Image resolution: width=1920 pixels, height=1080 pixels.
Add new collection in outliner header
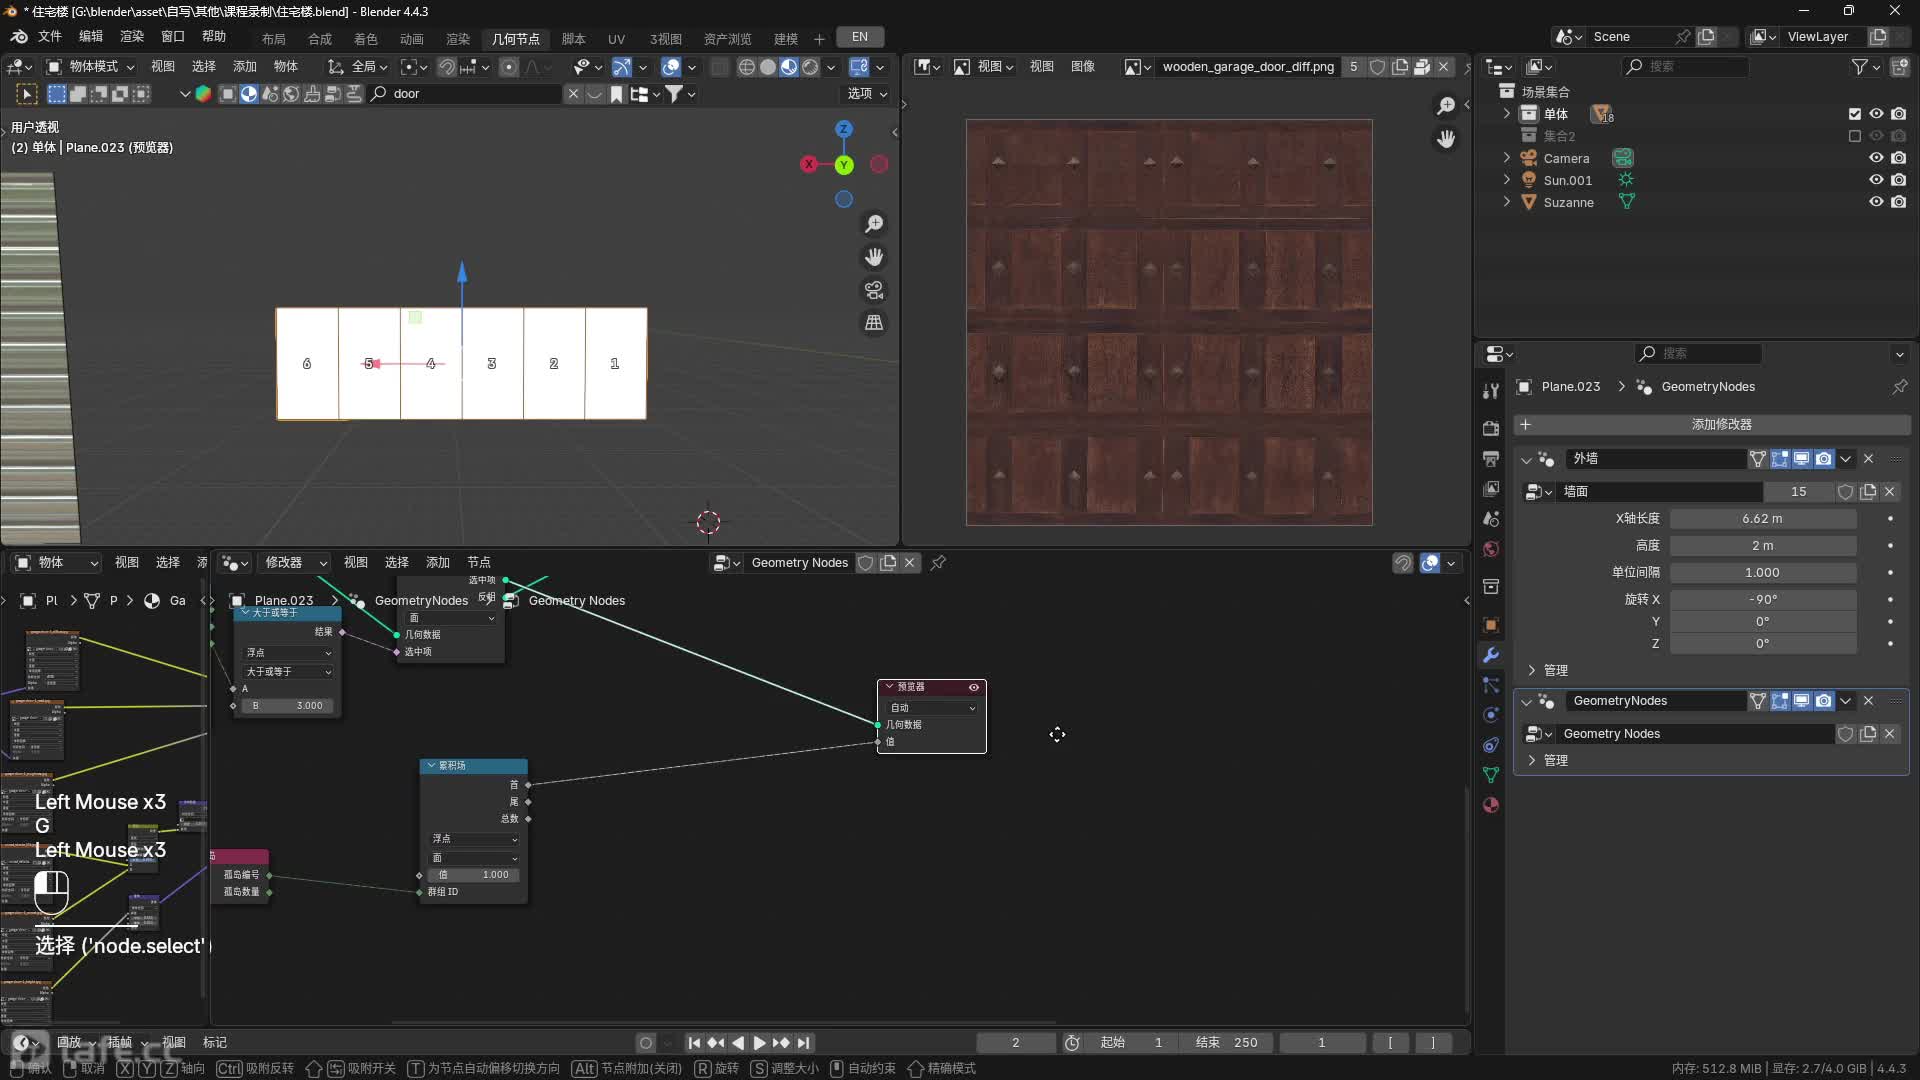pos(1900,67)
